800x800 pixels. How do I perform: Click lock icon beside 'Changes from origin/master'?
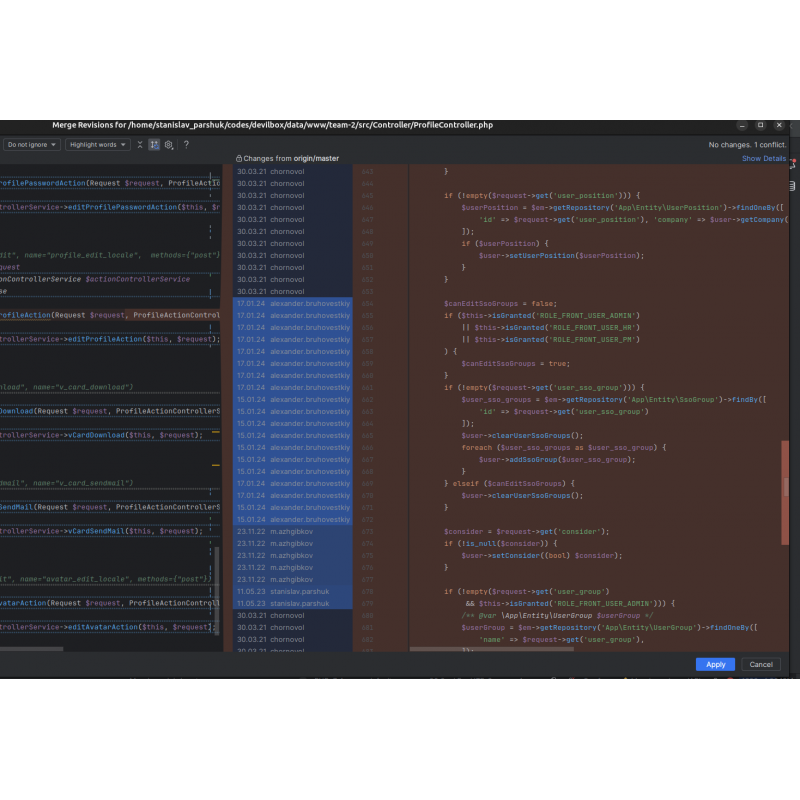click(239, 159)
